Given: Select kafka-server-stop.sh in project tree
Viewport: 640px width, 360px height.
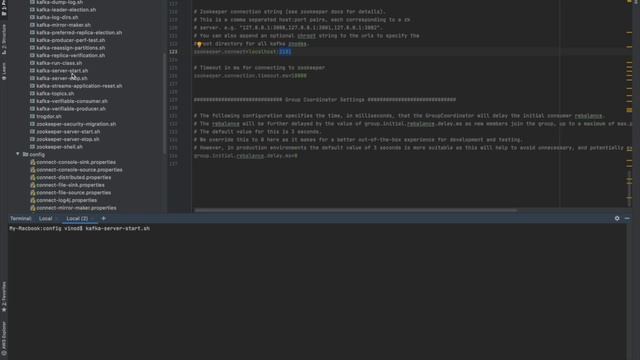Looking at the screenshot, I should point(62,78).
